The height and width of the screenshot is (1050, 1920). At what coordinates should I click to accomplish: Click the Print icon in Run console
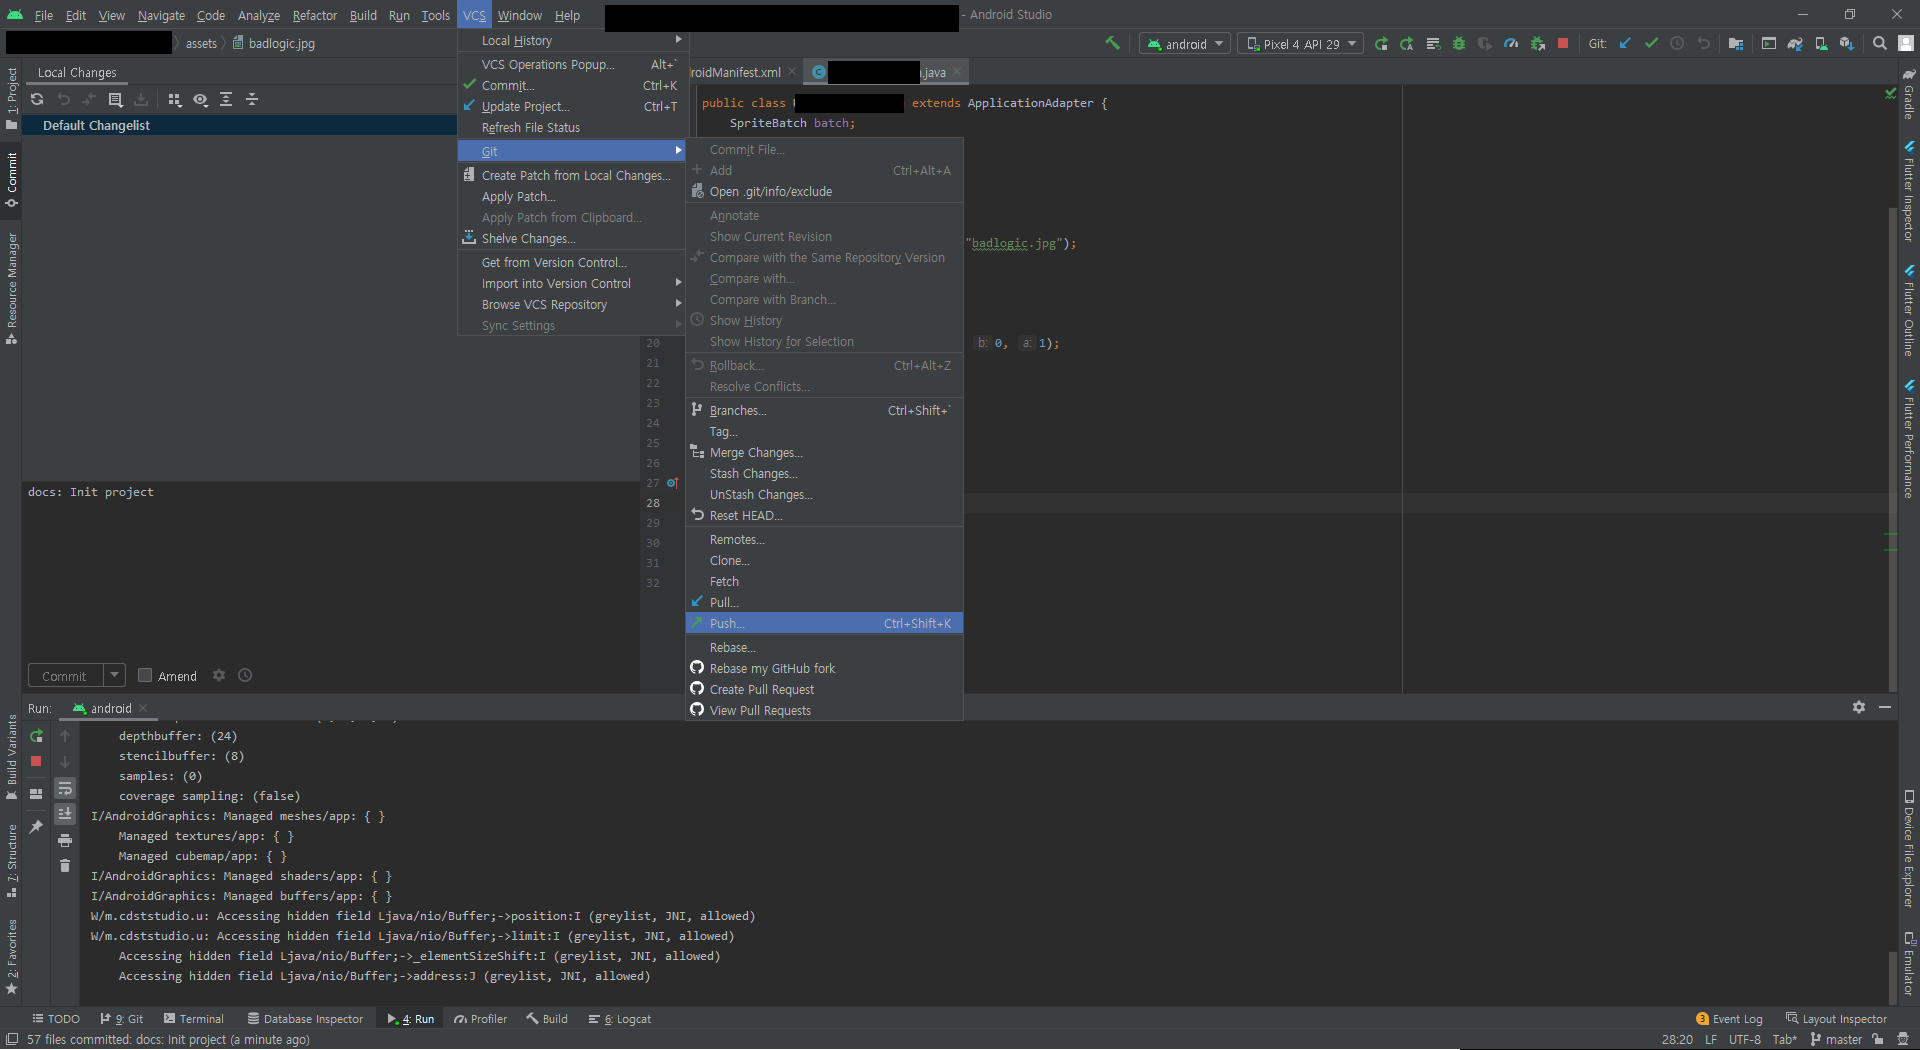click(x=65, y=840)
